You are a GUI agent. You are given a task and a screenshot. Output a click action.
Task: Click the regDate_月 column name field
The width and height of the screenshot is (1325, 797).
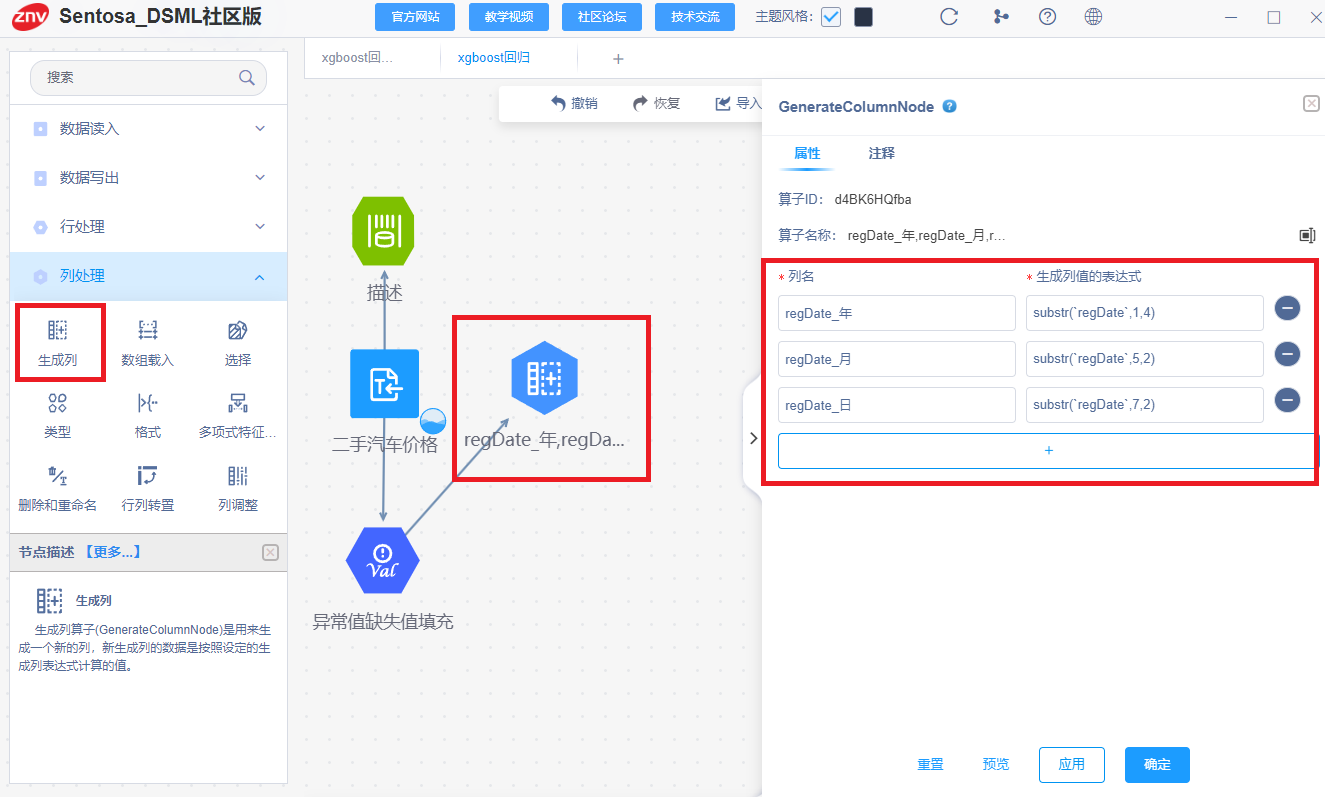897,359
